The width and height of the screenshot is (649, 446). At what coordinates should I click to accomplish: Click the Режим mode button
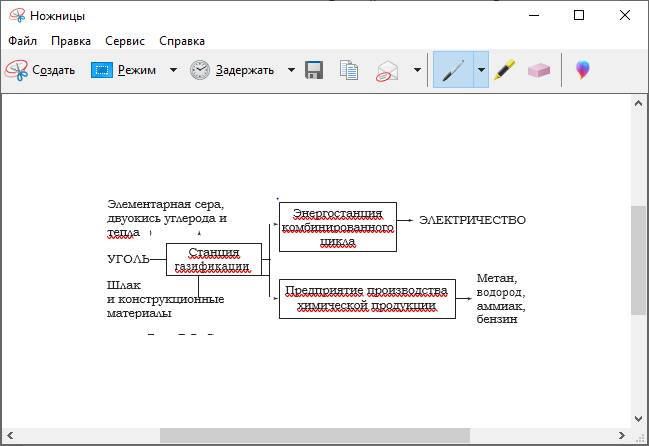pyautogui.click(x=124, y=70)
